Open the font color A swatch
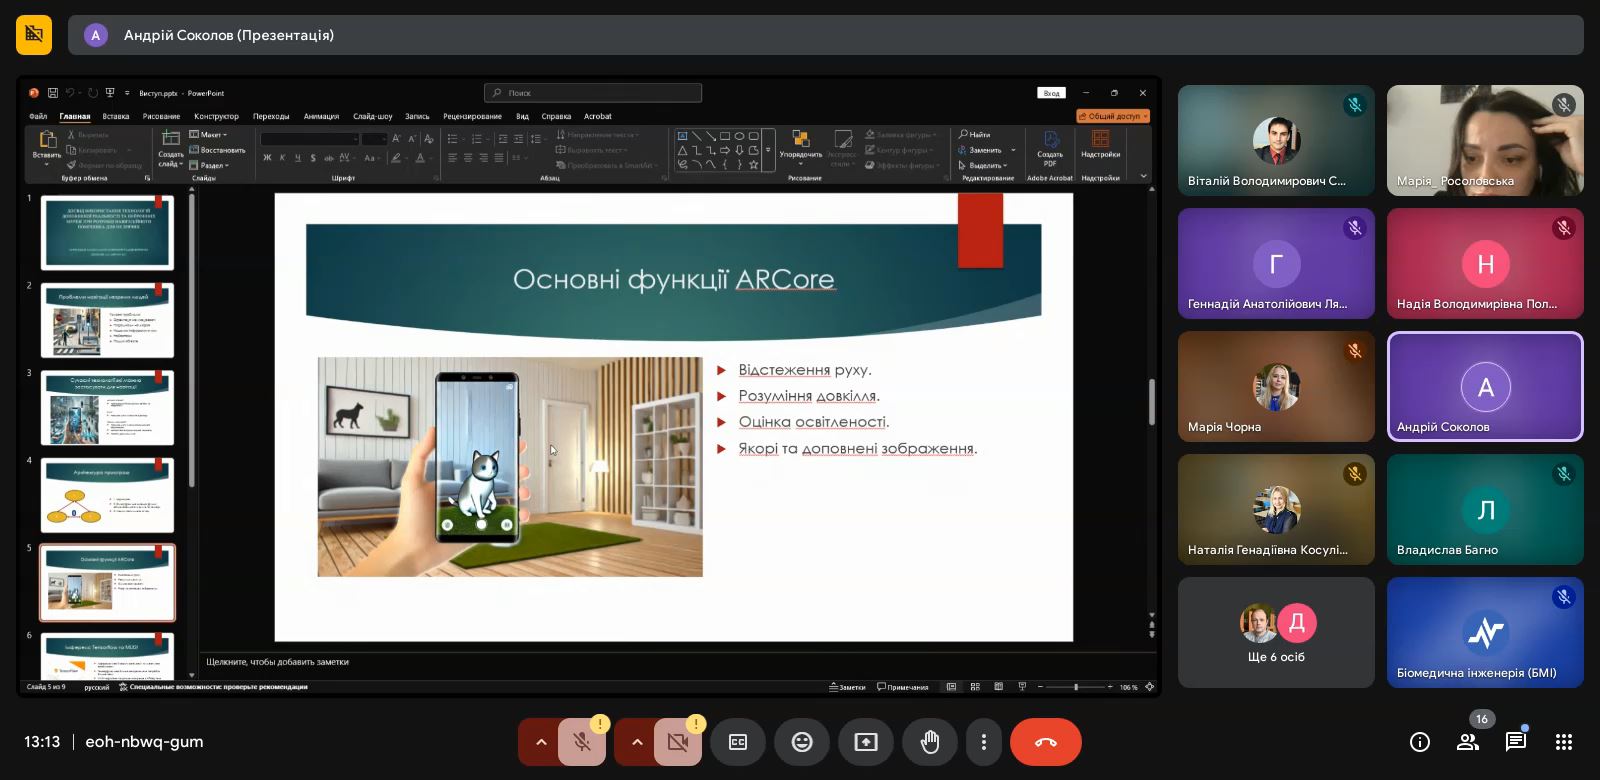Image resolution: width=1600 pixels, height=780 pixels. [420, 158]
